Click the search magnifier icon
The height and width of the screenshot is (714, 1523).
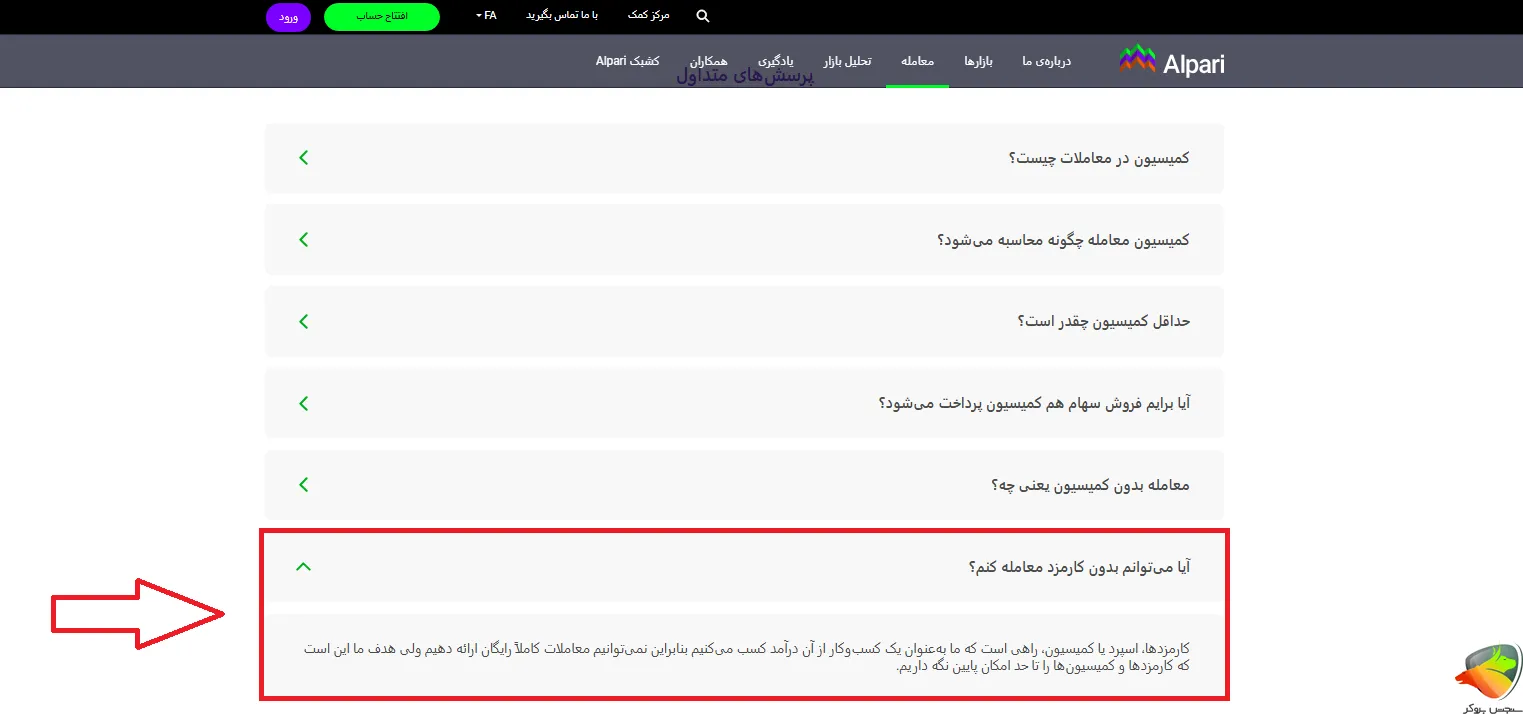click(x=702, y=16)
